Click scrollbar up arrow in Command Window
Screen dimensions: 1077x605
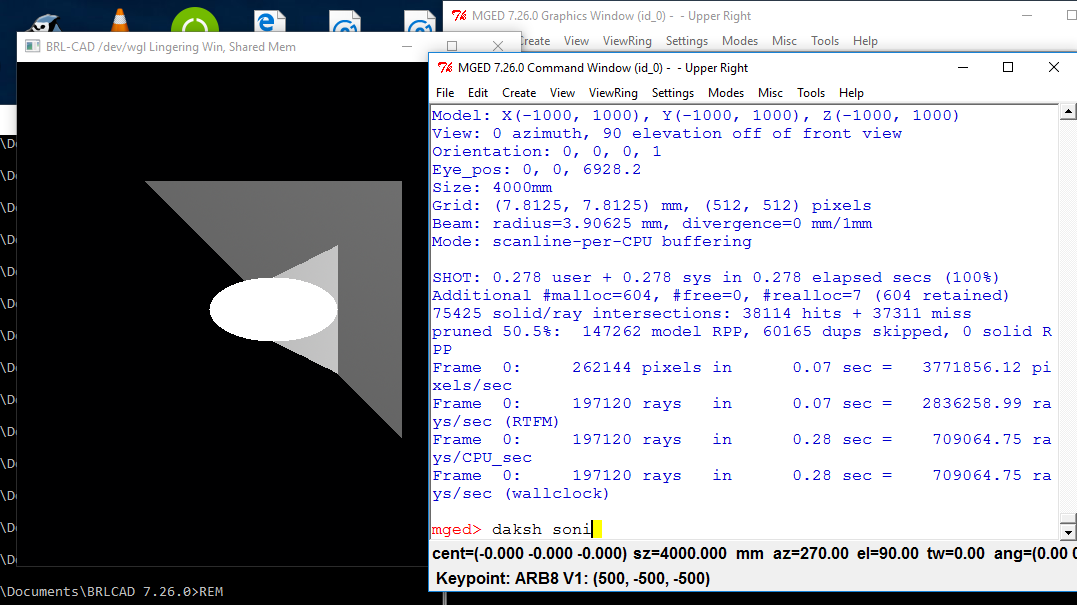click(1067, 111)
